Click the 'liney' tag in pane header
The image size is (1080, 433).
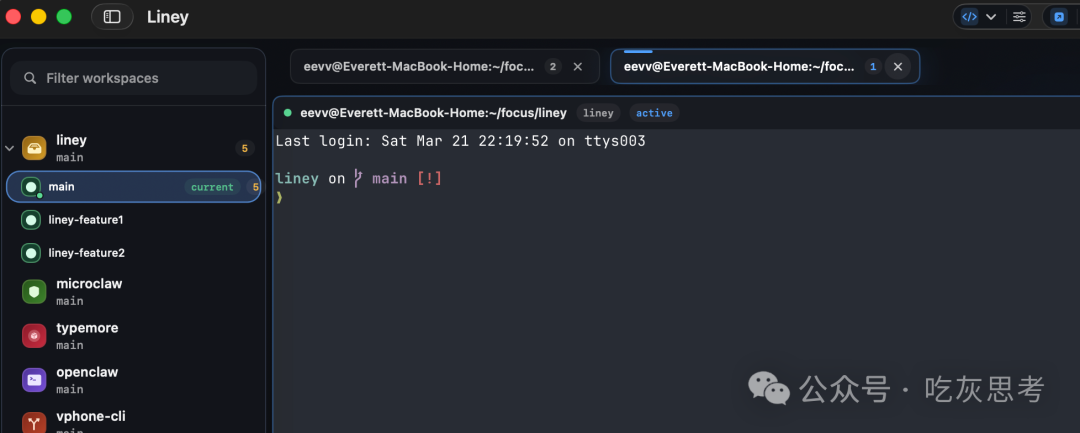coord(598,113)
